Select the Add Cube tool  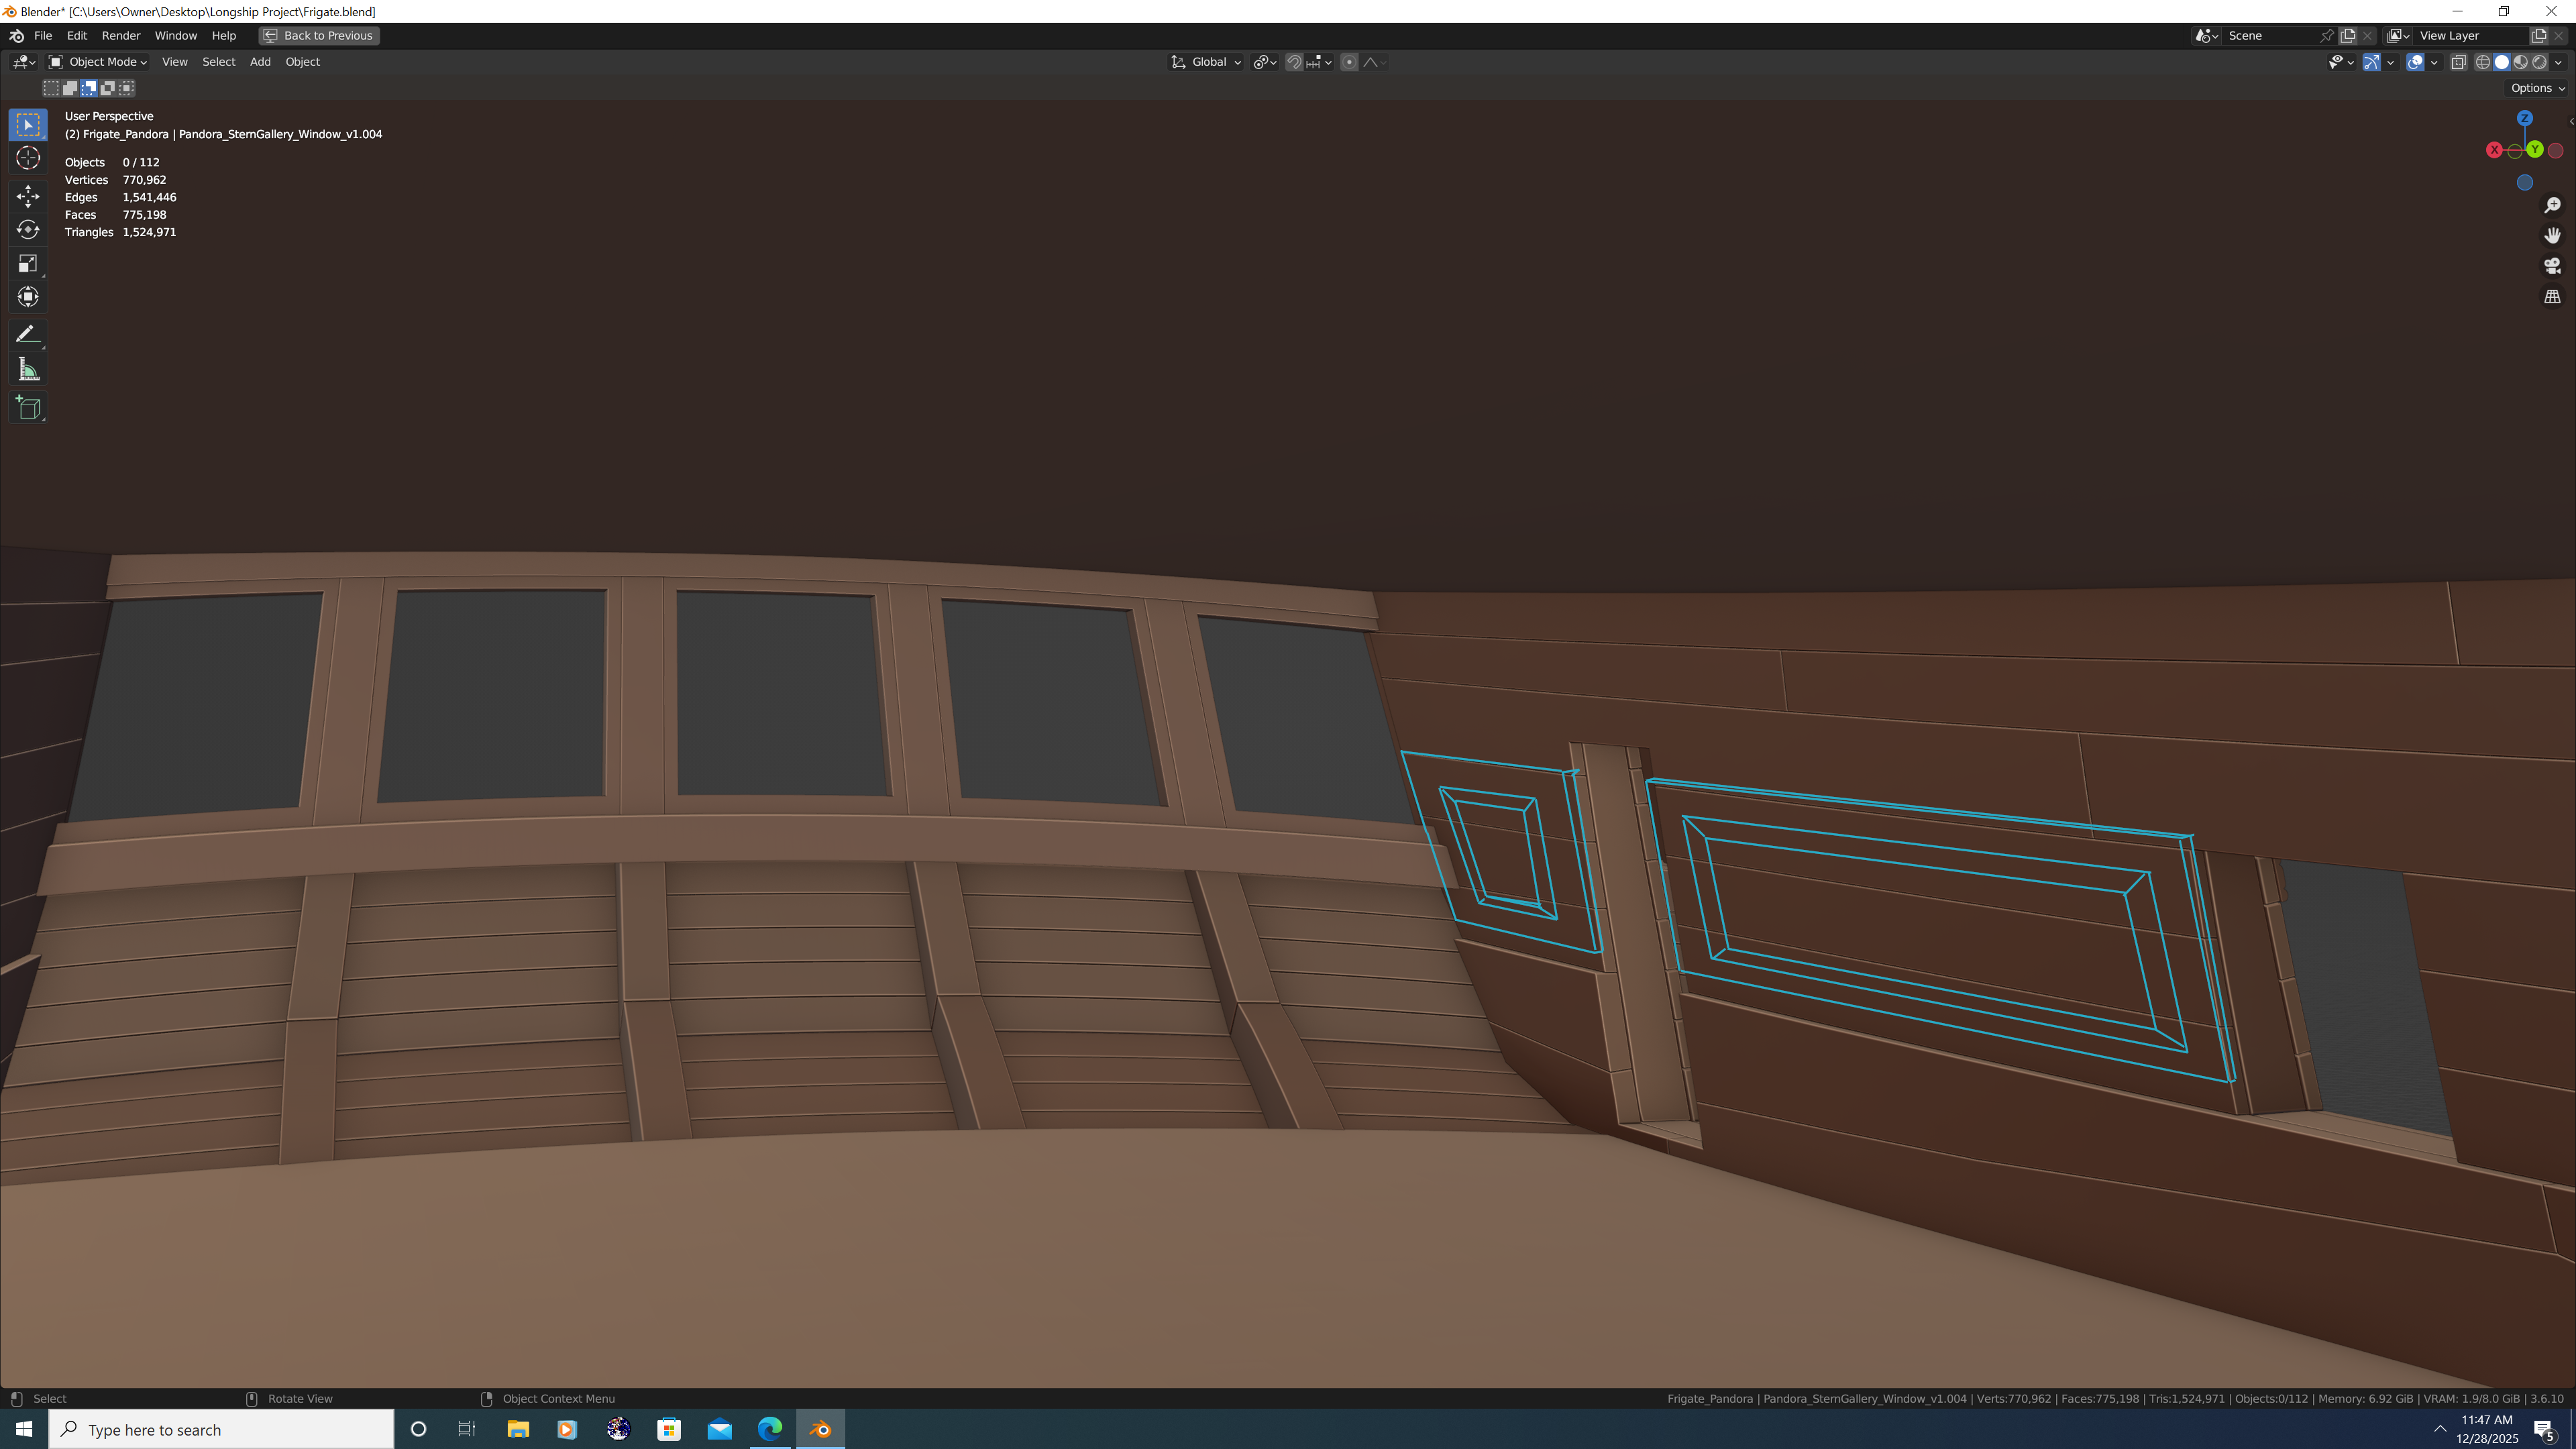coord(28,408)
